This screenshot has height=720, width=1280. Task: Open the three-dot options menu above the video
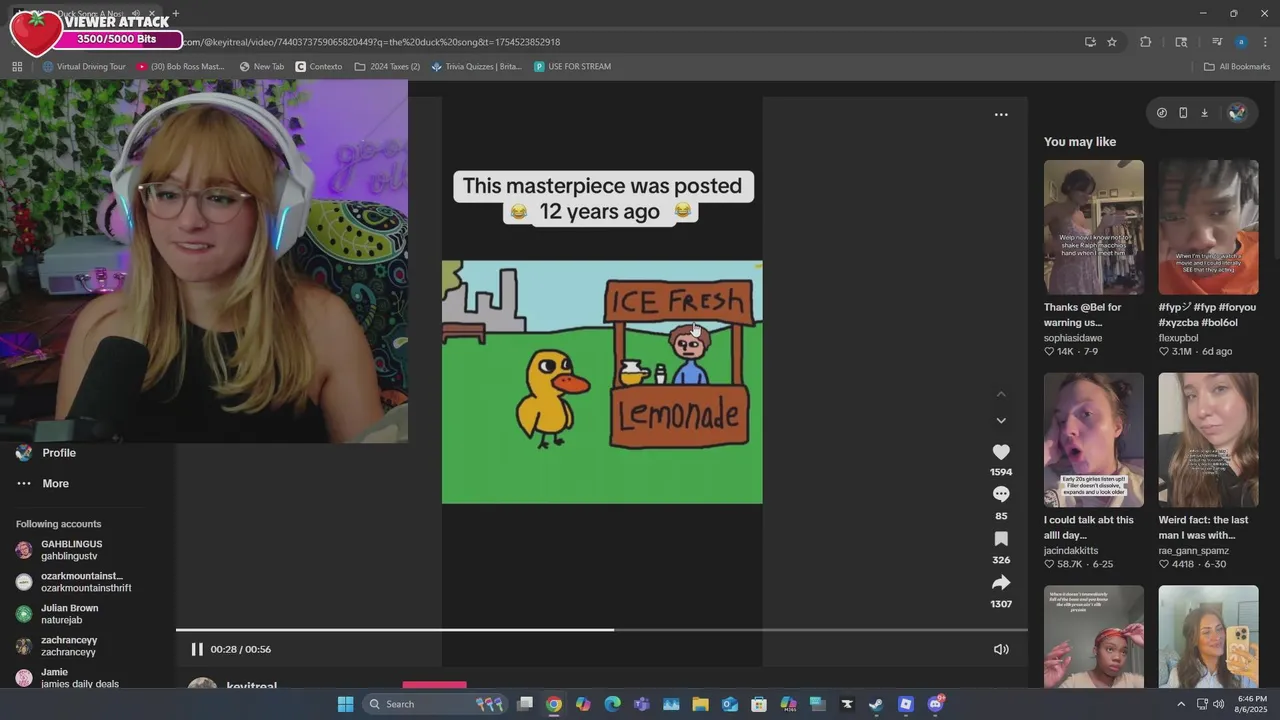pos(1001,115)
